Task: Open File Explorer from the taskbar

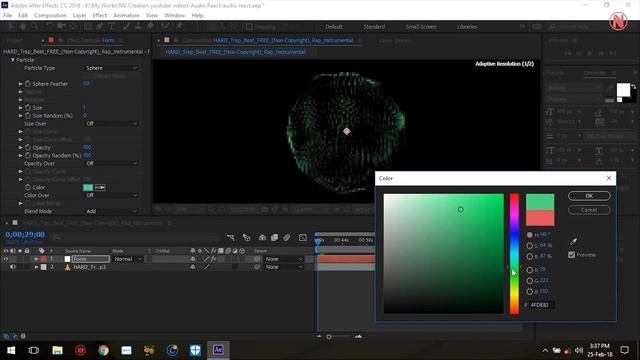Action: 58,350
